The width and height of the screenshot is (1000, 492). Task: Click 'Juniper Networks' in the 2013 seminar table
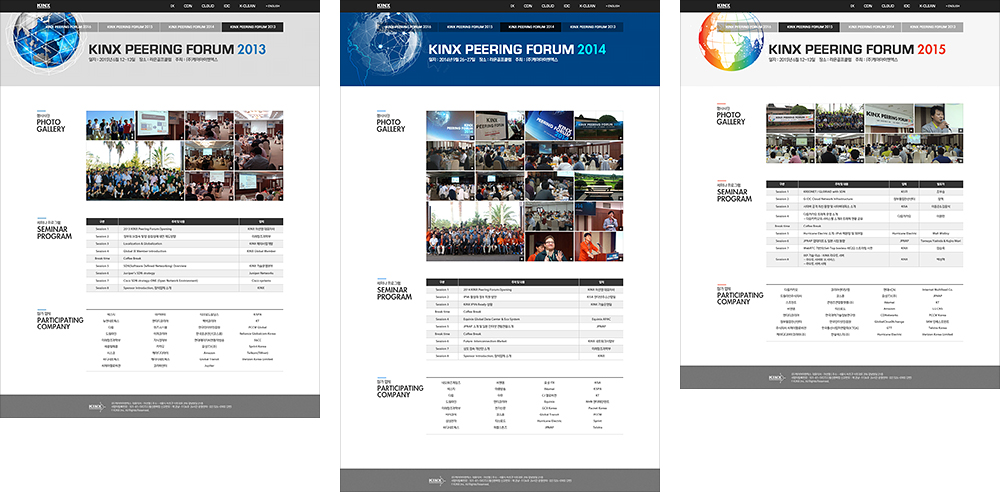point(260,273)
